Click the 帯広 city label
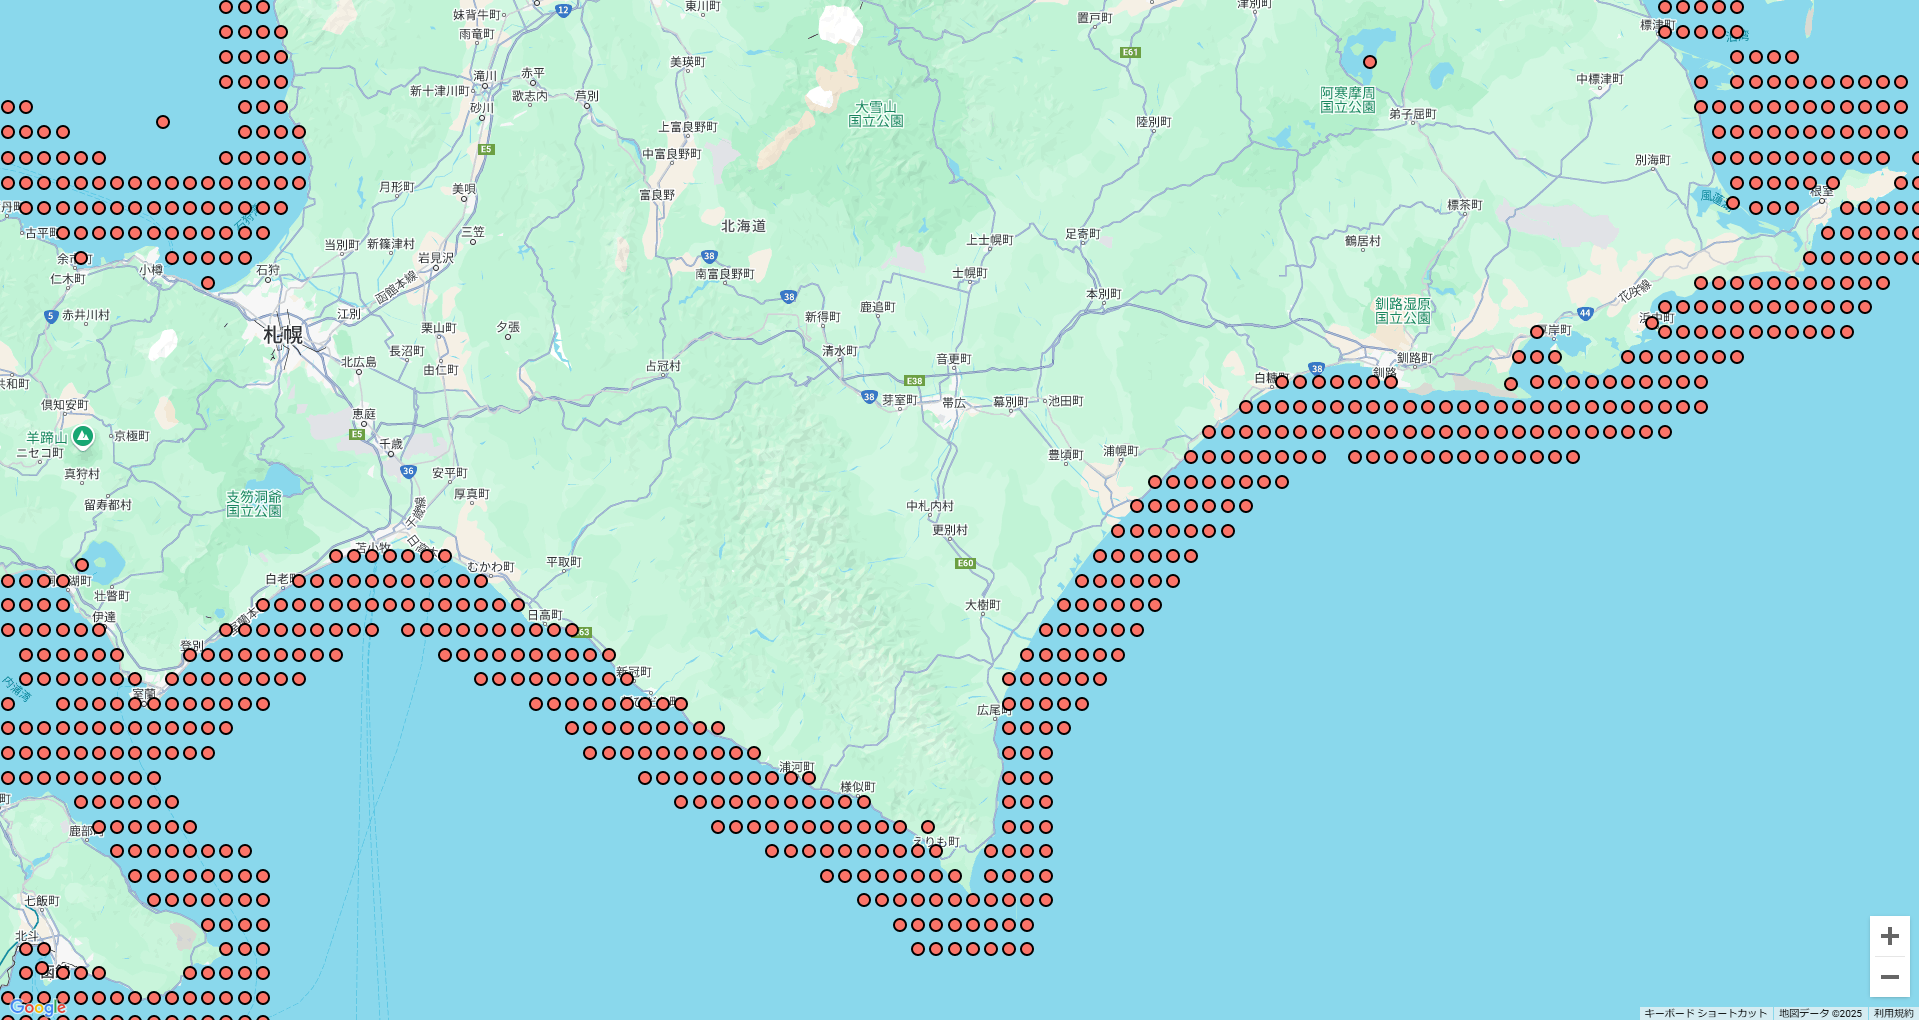Image resolution: width=1919 pixels, height=1020 pixels. coord(954,403)
